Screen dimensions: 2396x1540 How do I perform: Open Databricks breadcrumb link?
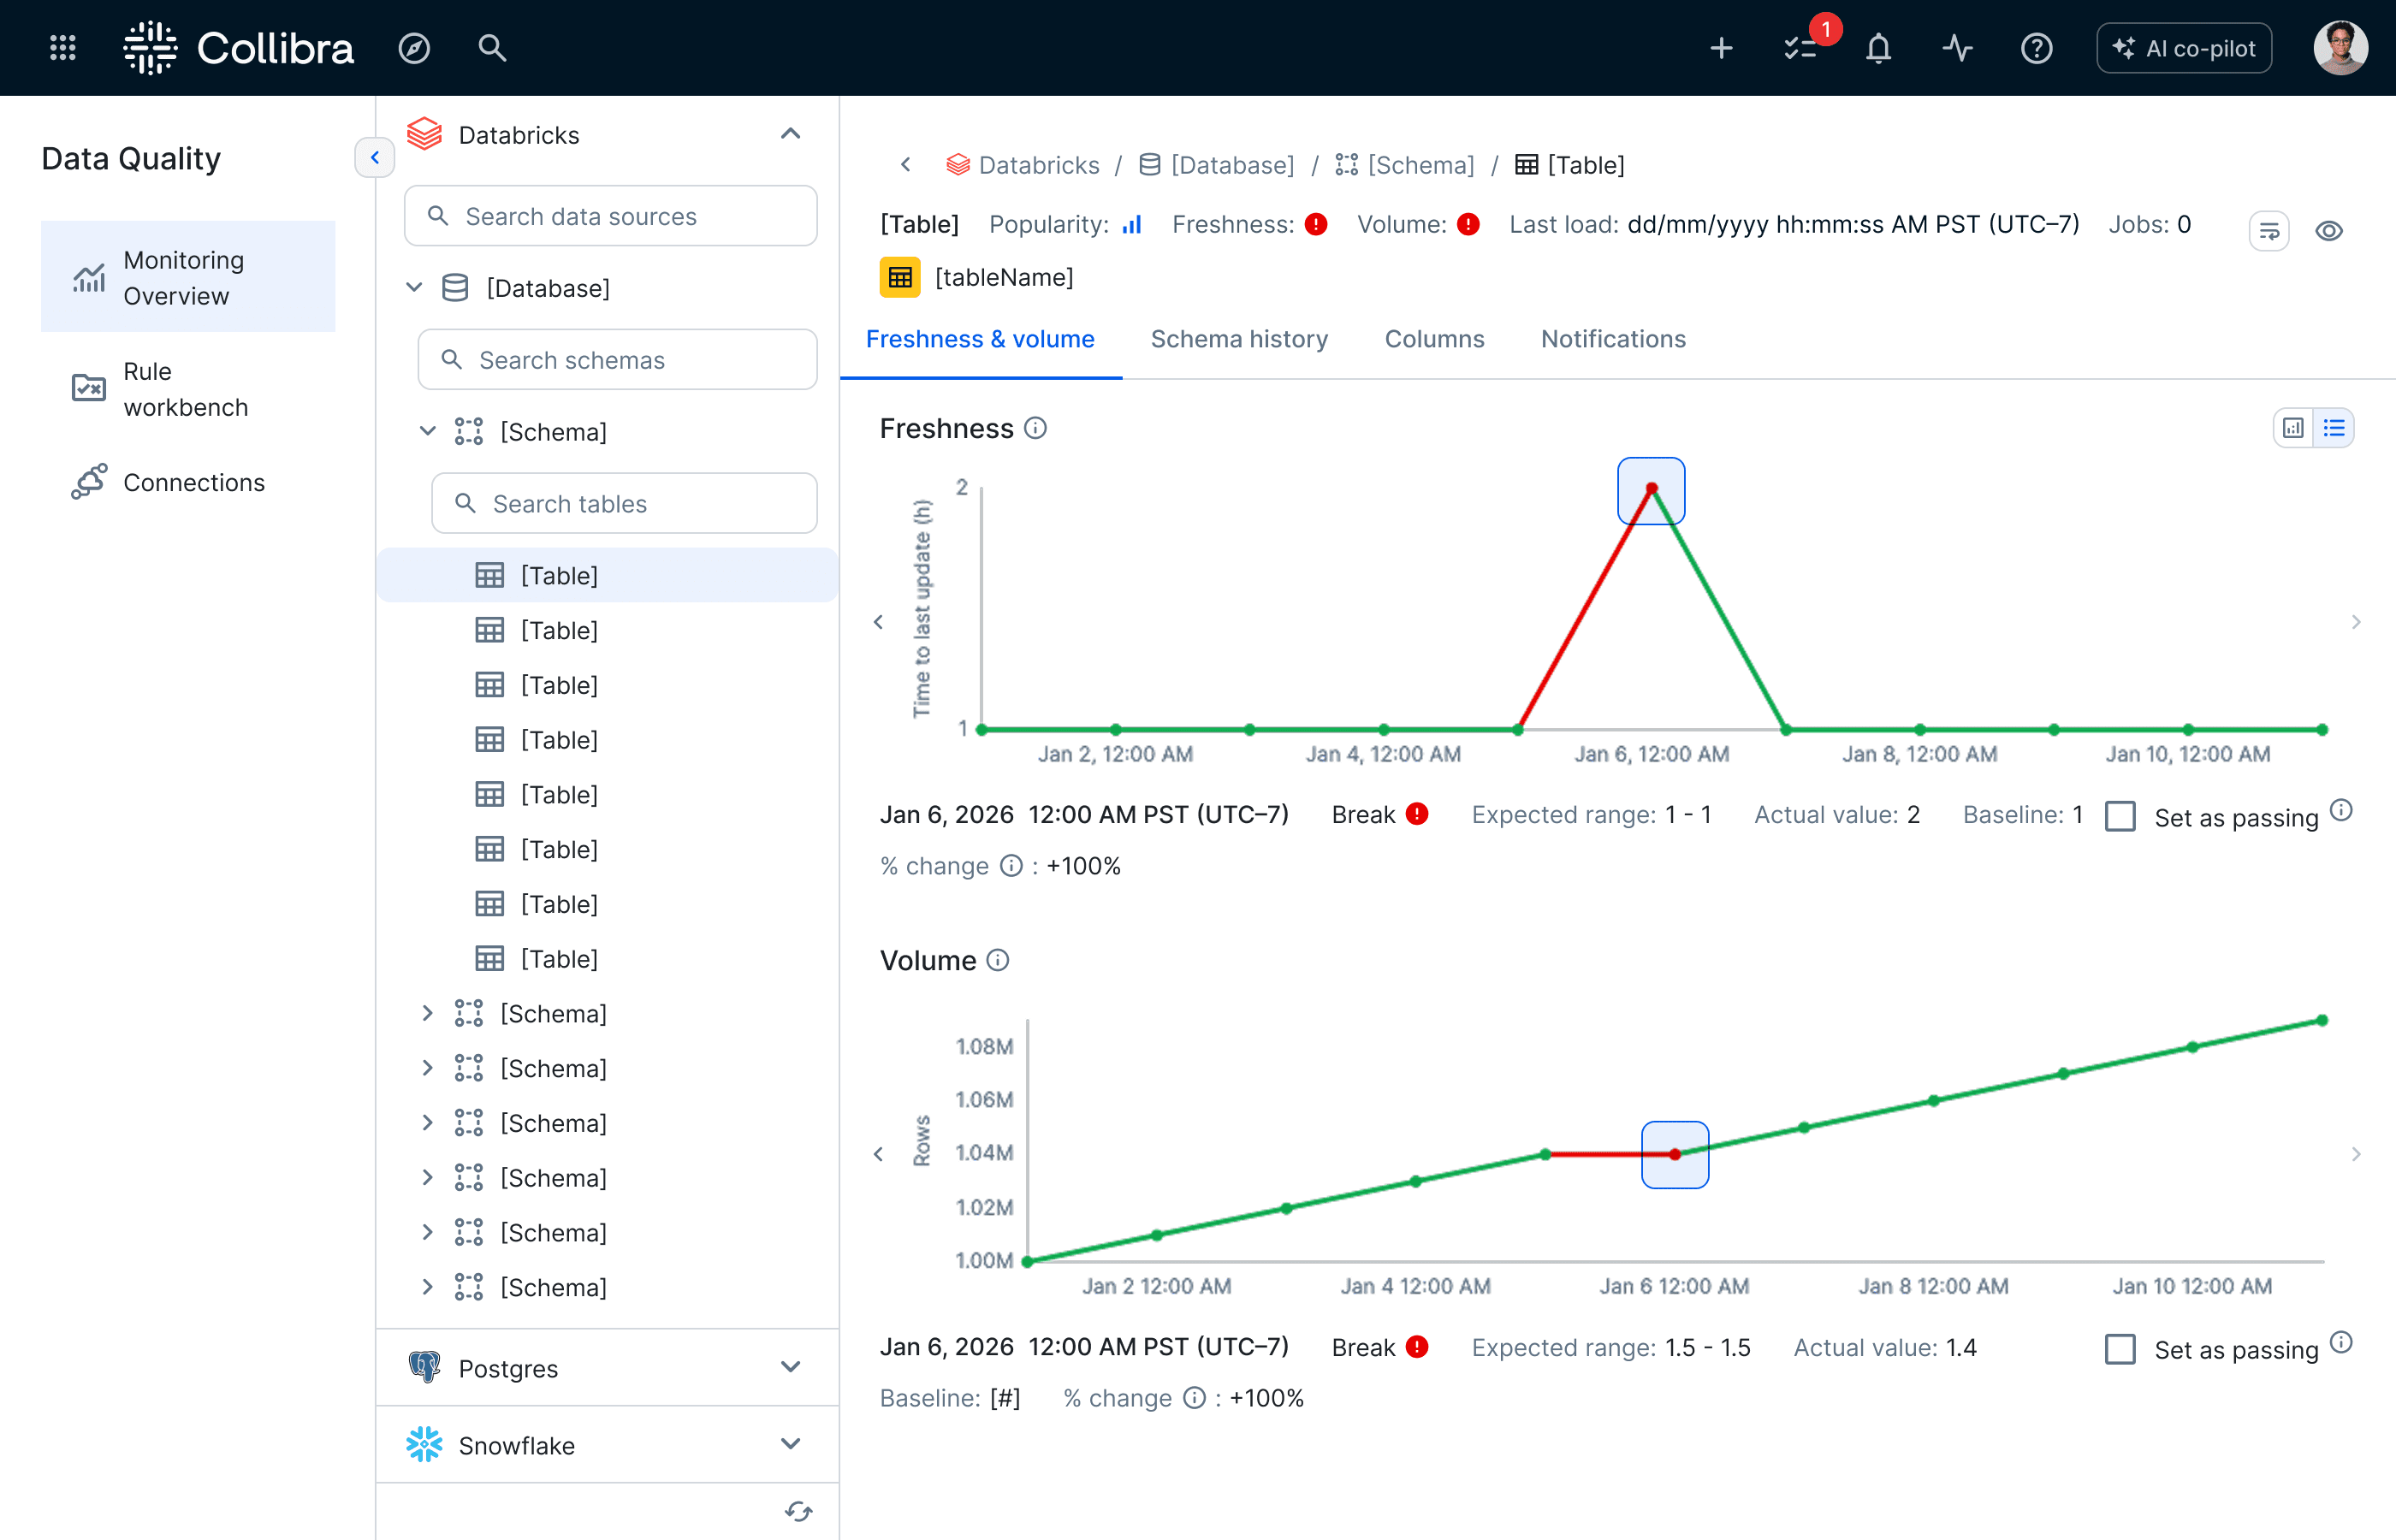point(1022,165)
